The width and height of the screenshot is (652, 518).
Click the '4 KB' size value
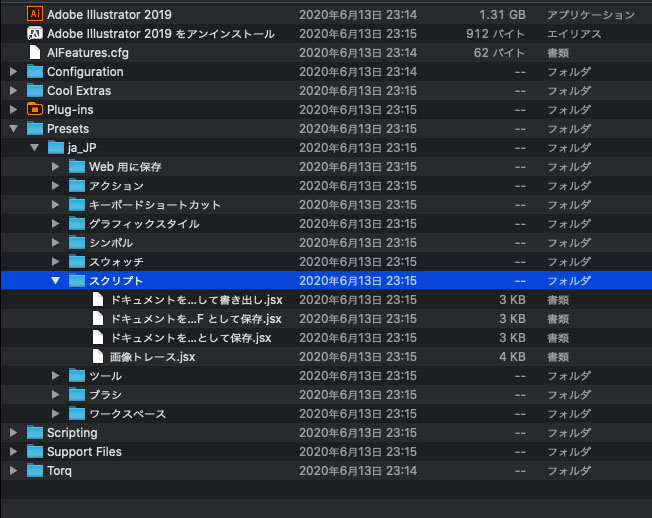512,357
